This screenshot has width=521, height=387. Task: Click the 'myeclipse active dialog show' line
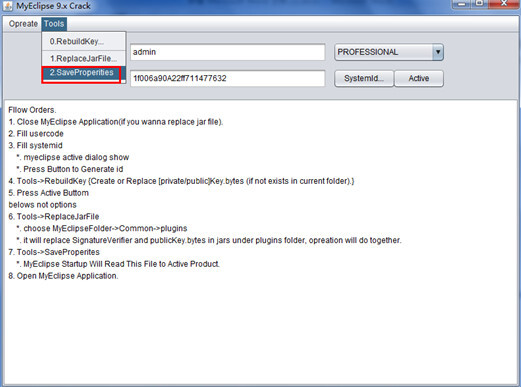73,157
